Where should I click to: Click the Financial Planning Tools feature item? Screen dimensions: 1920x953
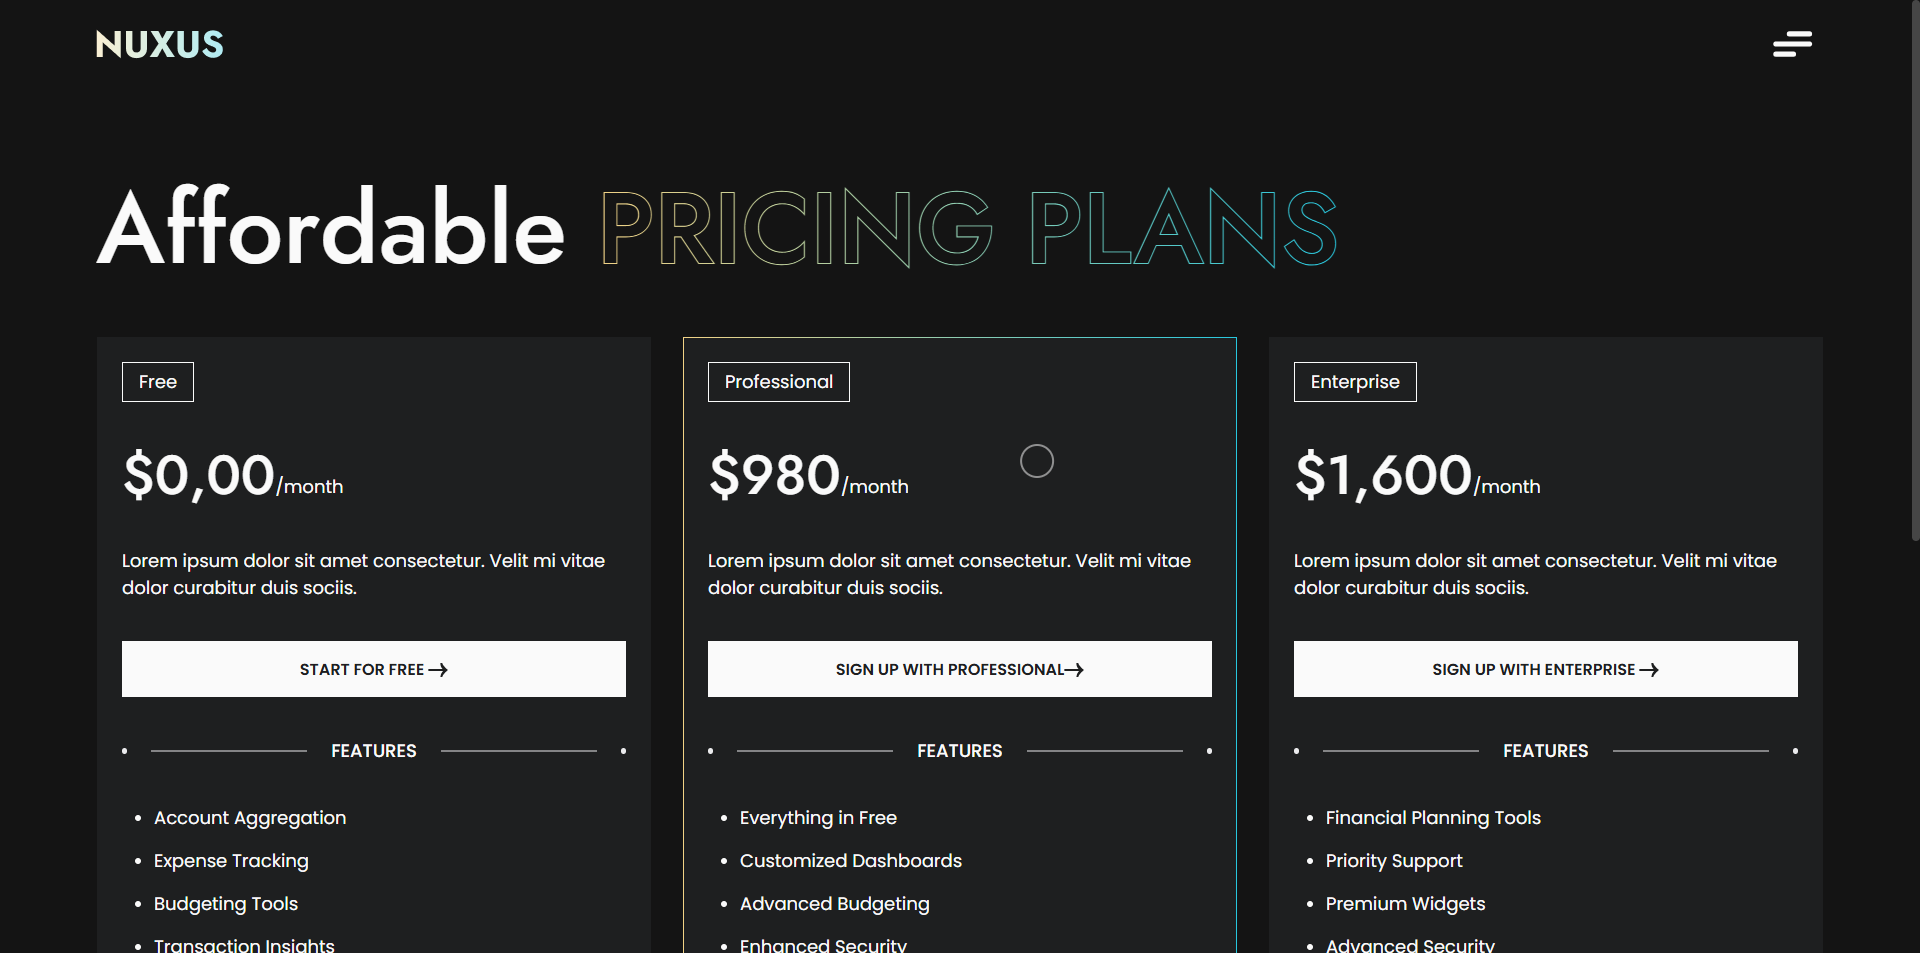1433,818
